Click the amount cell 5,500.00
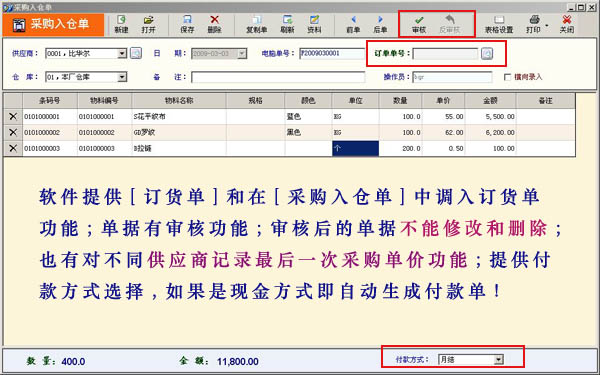Viewport: 600px width, 375px height. pos(490,116)
